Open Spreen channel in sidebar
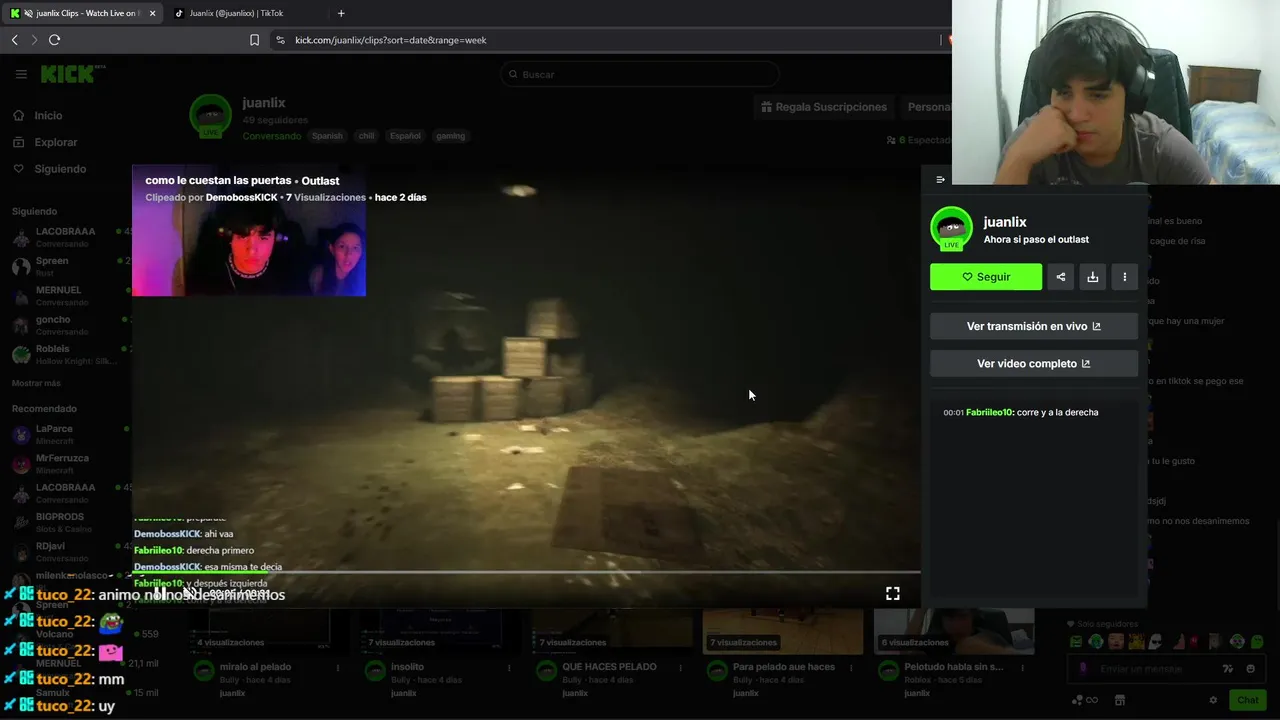Screen dimensions: 1280x720 coord(66,266)
